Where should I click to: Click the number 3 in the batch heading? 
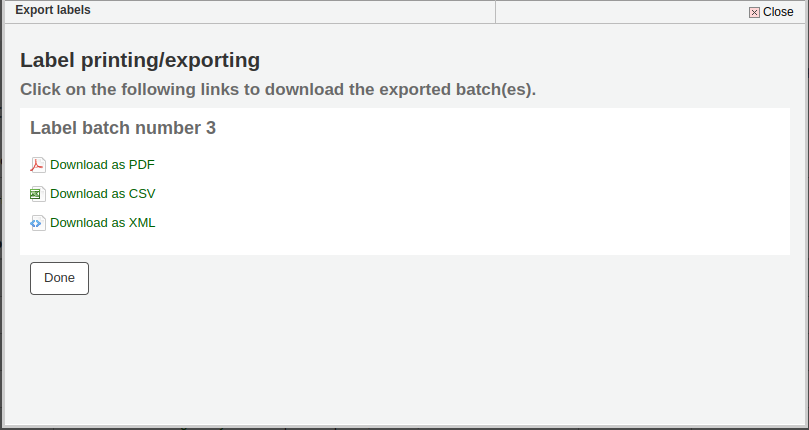[210, 128]
